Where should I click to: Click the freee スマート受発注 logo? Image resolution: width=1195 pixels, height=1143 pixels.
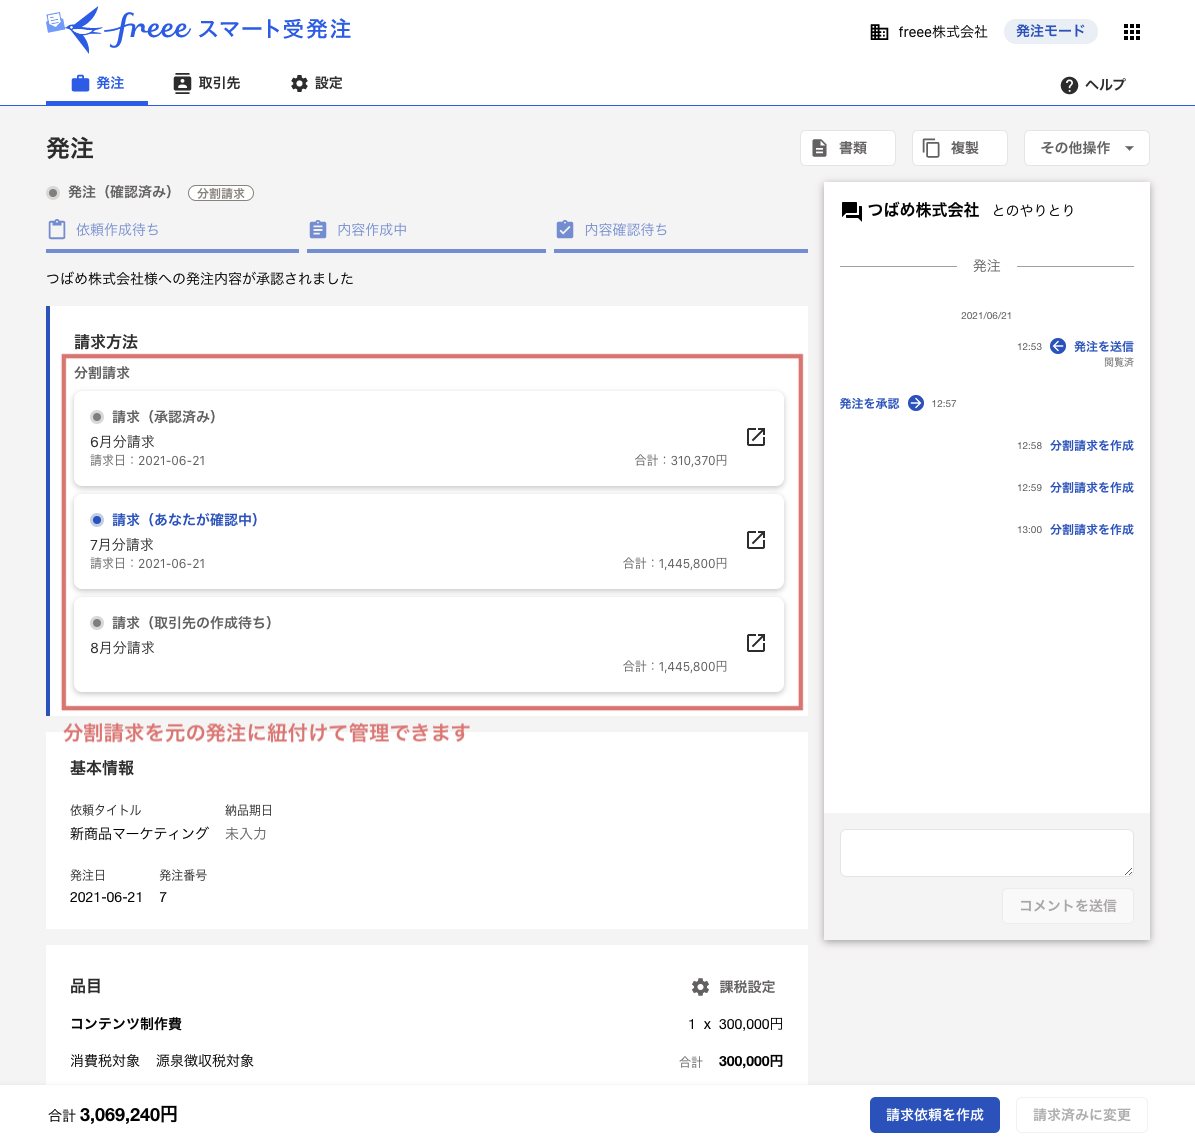tap(196, 31)
